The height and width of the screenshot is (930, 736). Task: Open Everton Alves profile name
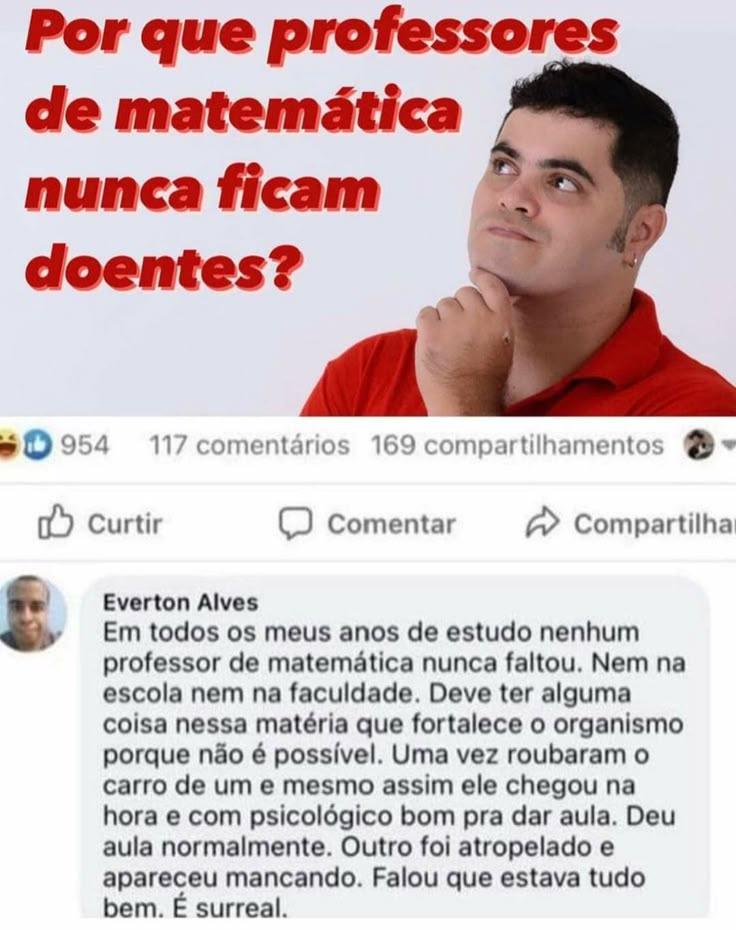click(x=180, y=603)
